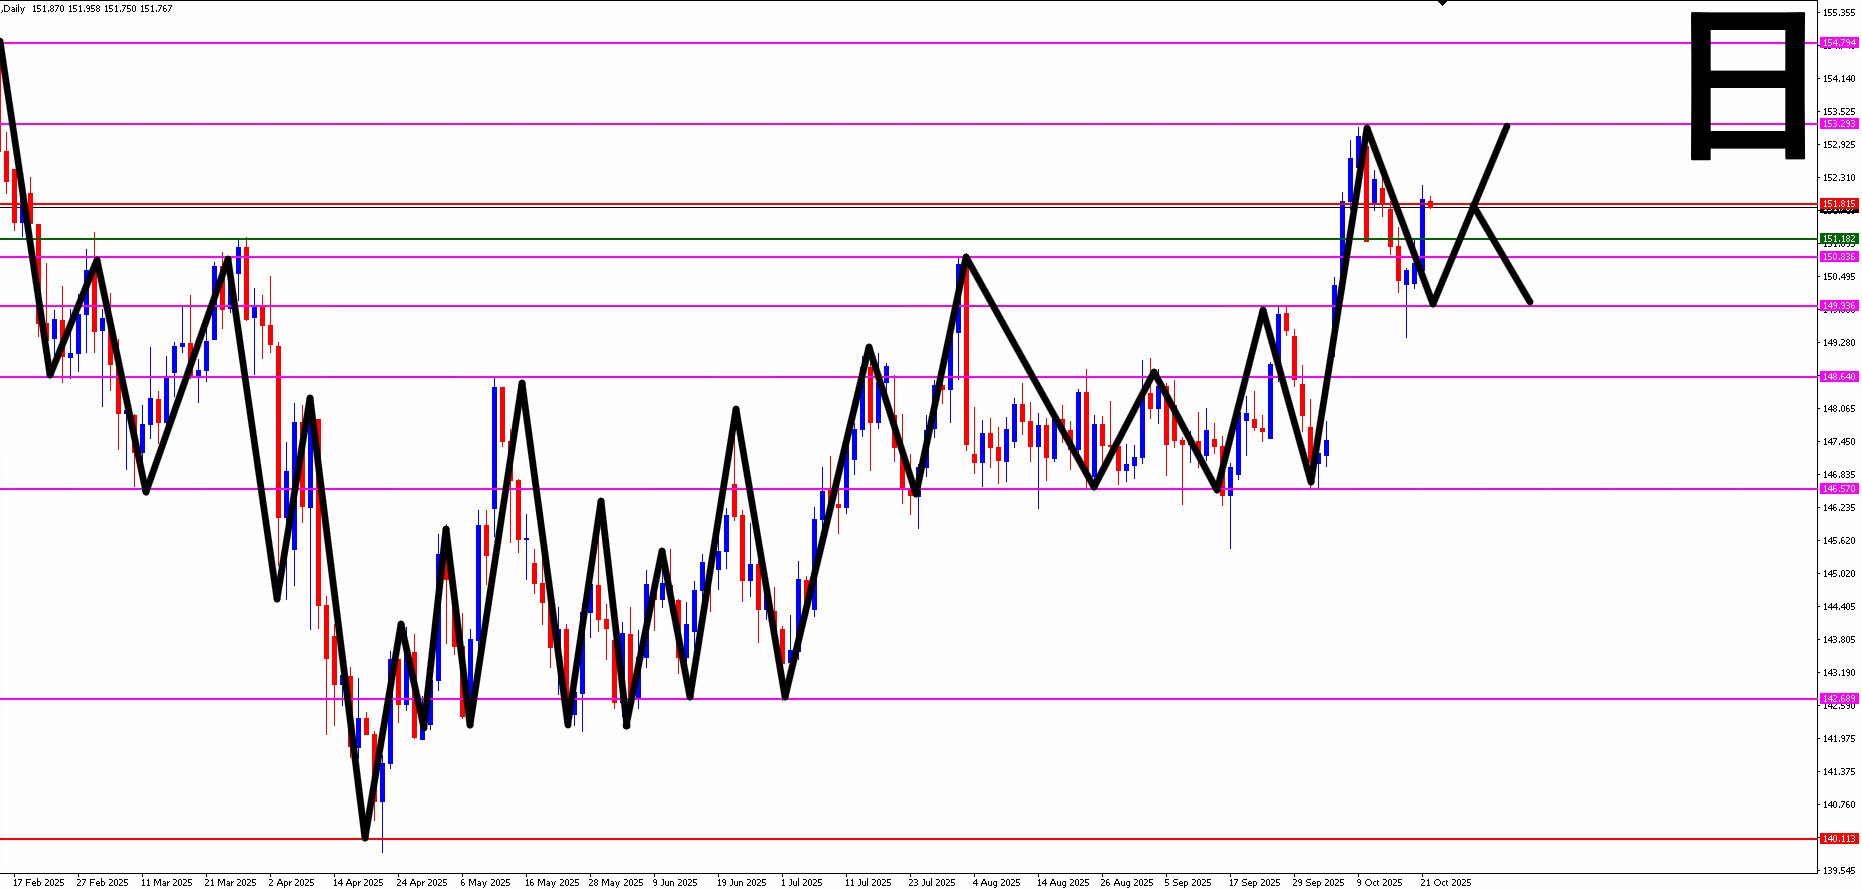Click the 14 Apr 2025 date label

358,883
